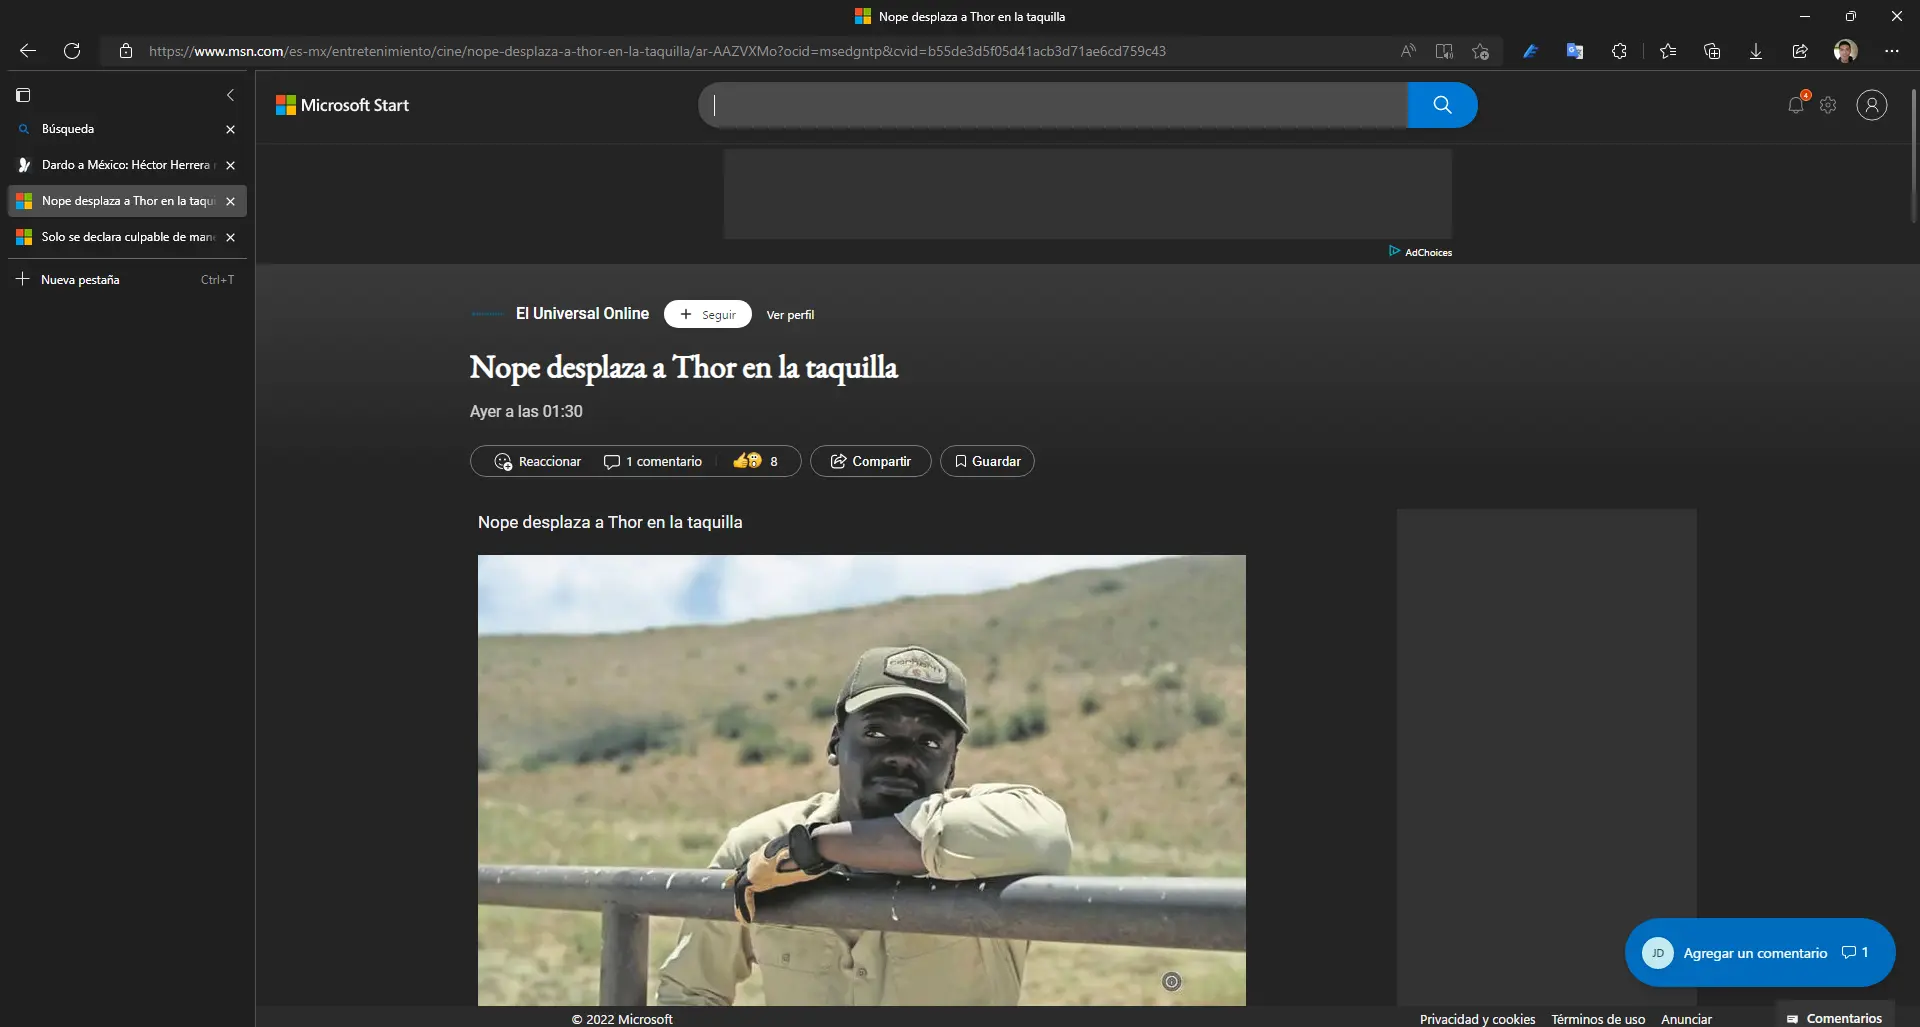Click the article photo of the man at the fence
Screen dimensions: 1920x1027
point(862,780)
